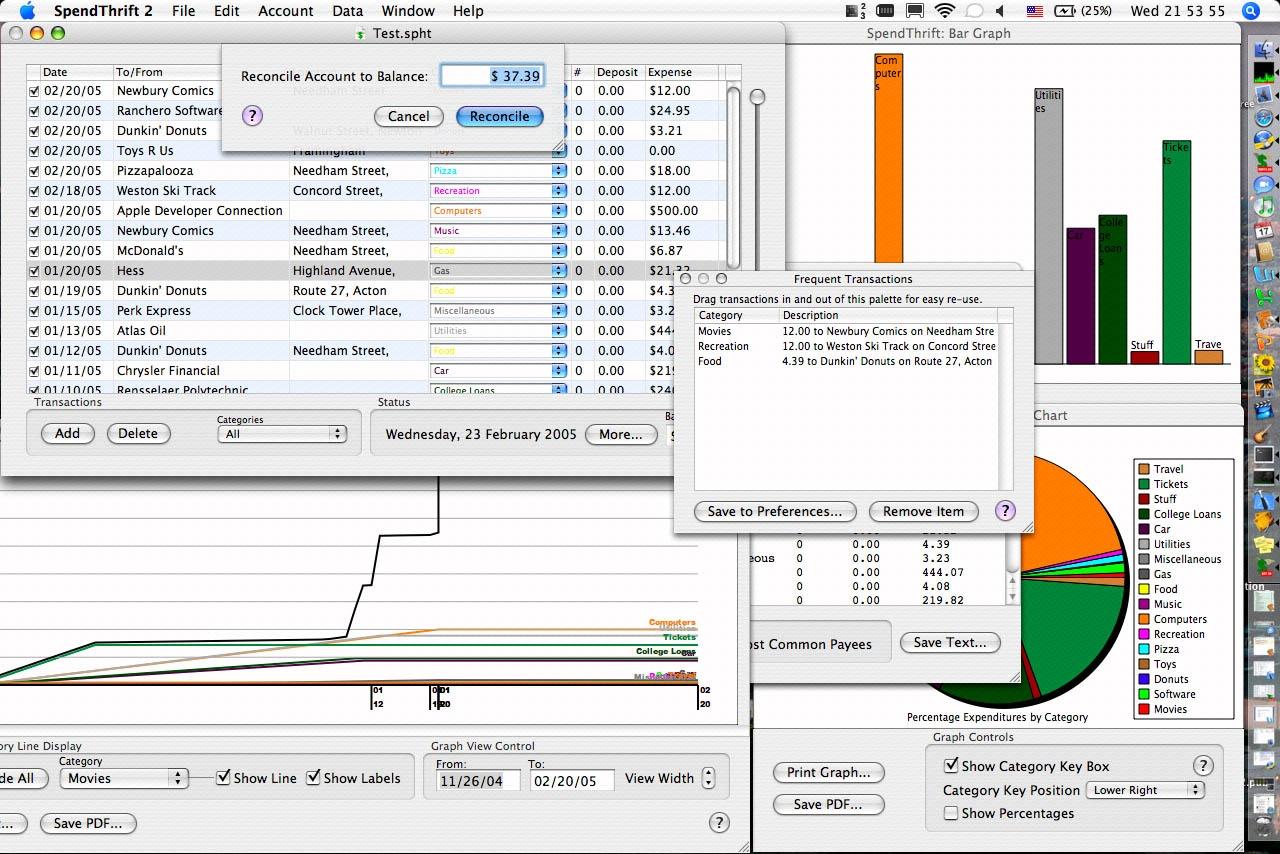
Task: Click the Reconcile button
Action: [499, 116]
